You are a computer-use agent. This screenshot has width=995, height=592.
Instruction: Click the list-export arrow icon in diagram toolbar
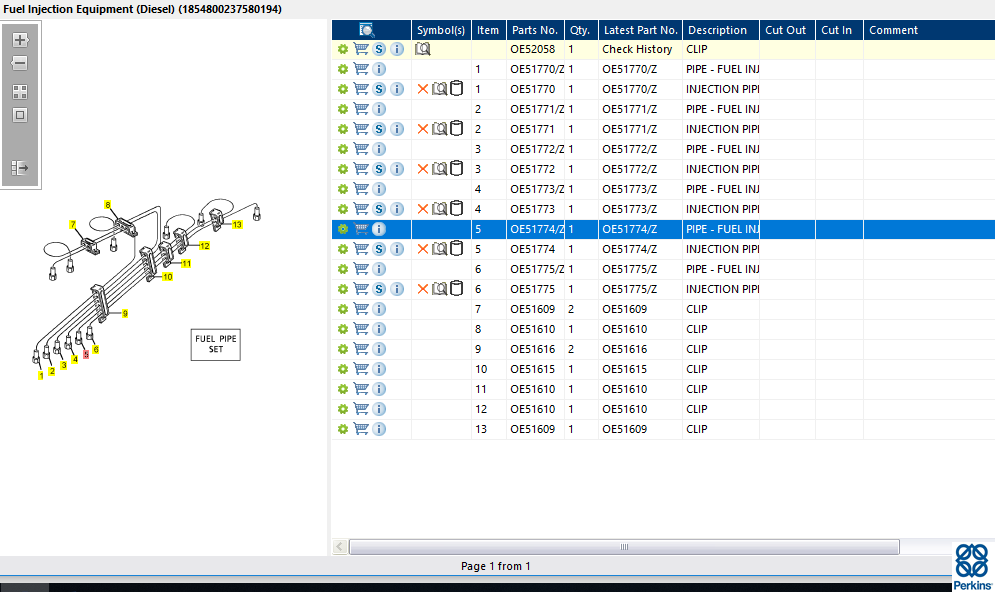[20, 168]
